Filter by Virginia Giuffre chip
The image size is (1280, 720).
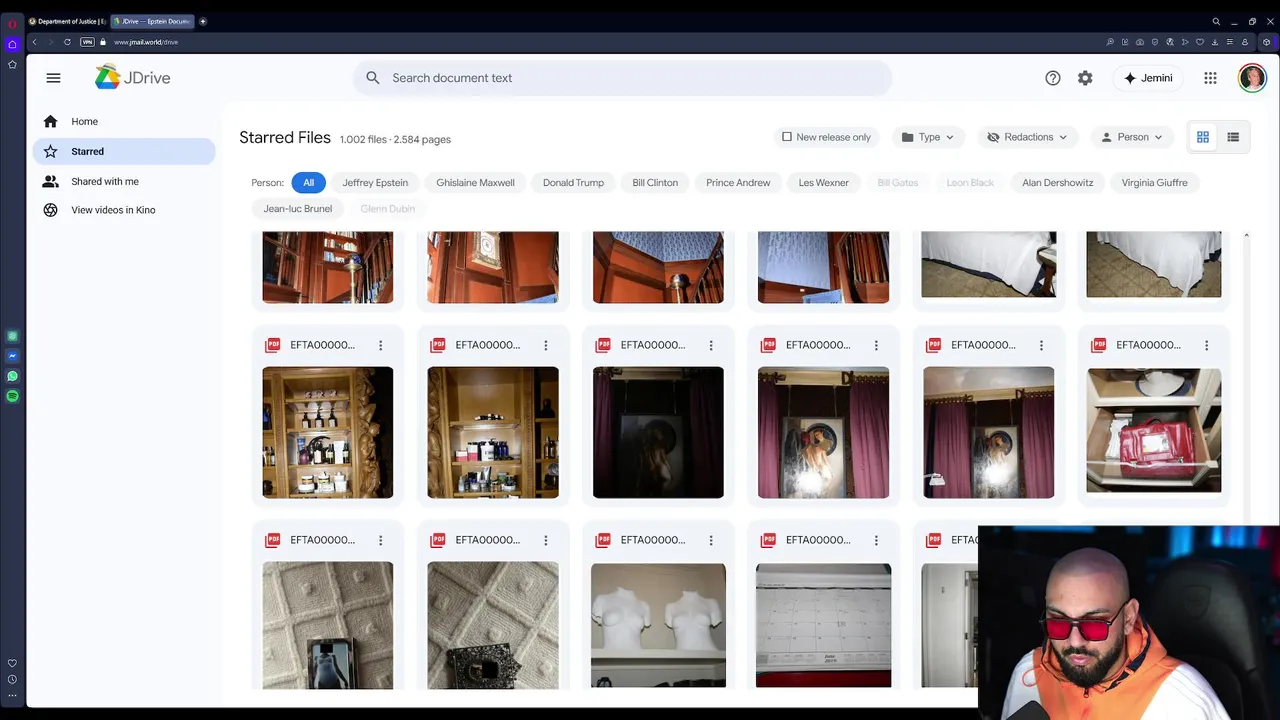click(x=1154, y=183)
